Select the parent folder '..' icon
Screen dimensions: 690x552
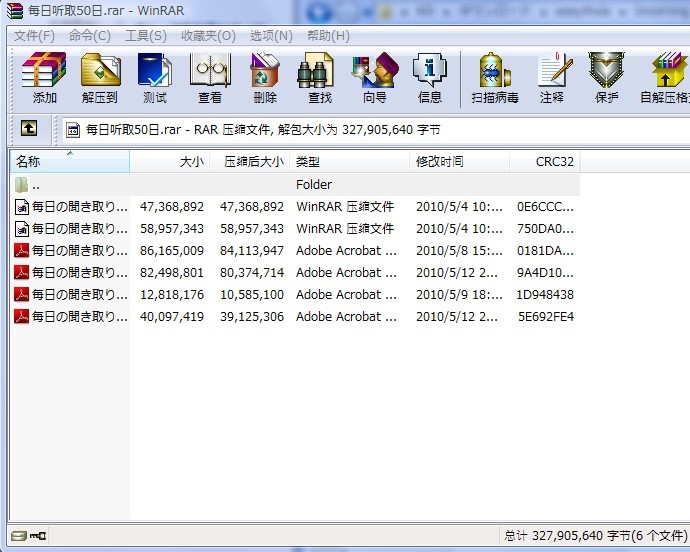[22, 185]
